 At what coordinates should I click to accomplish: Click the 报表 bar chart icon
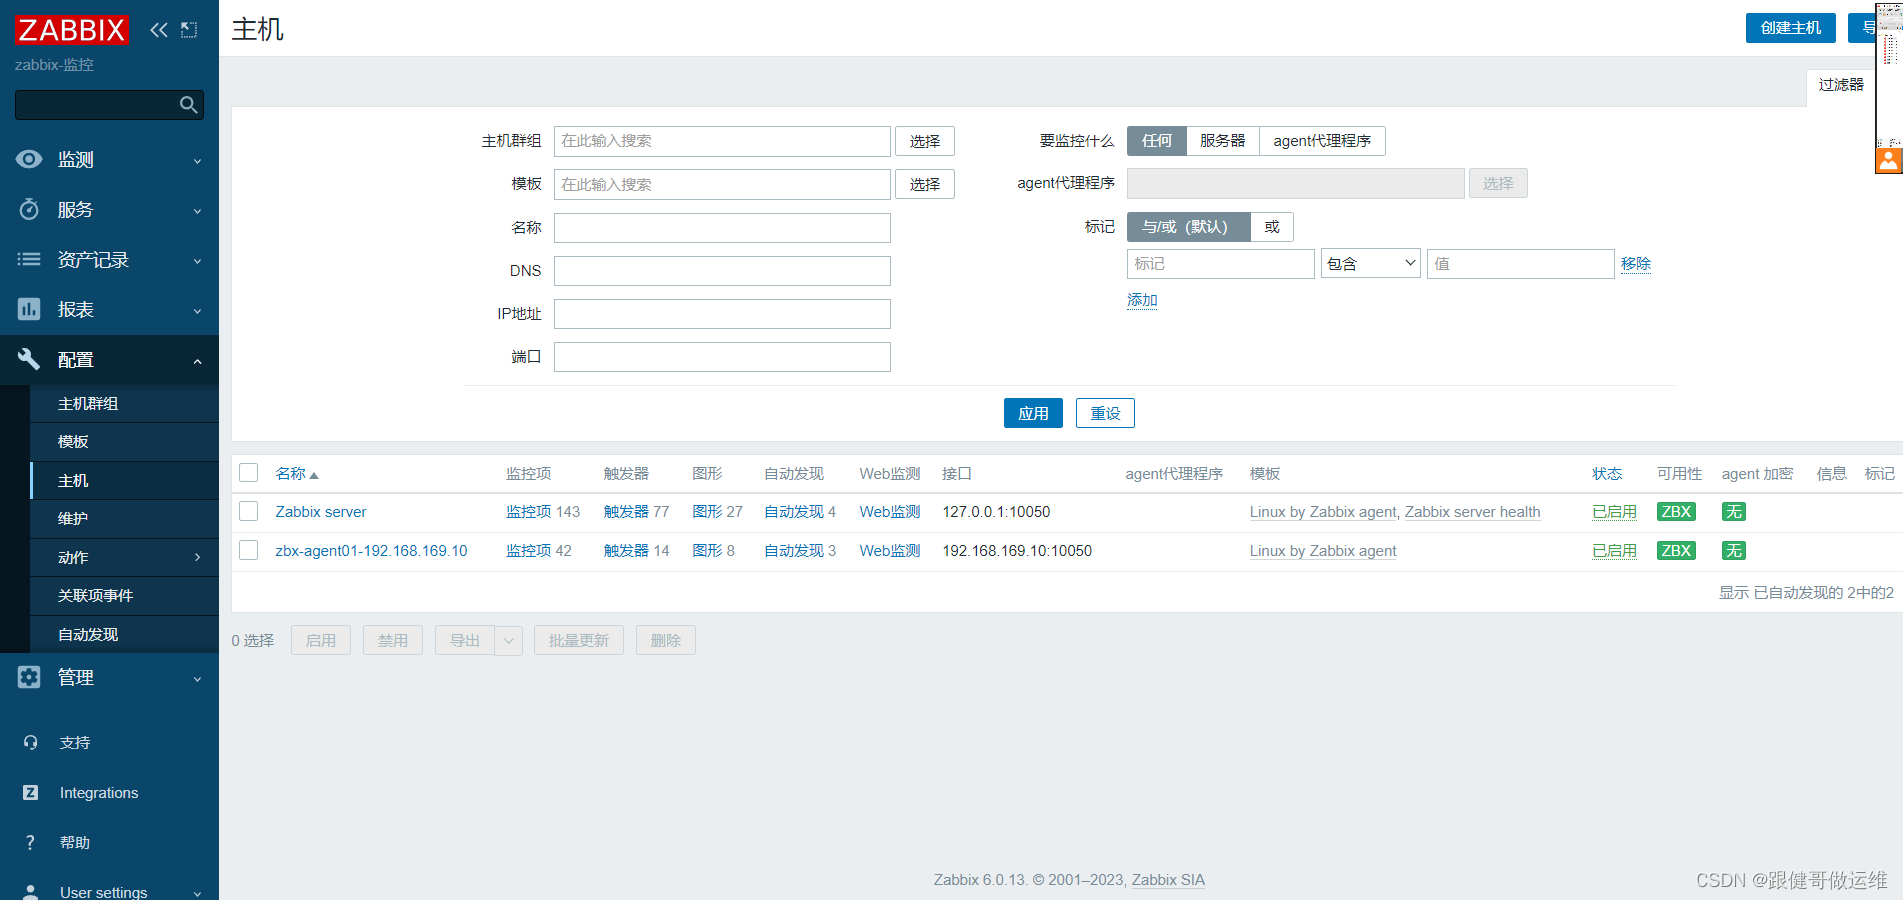(29, 309)
